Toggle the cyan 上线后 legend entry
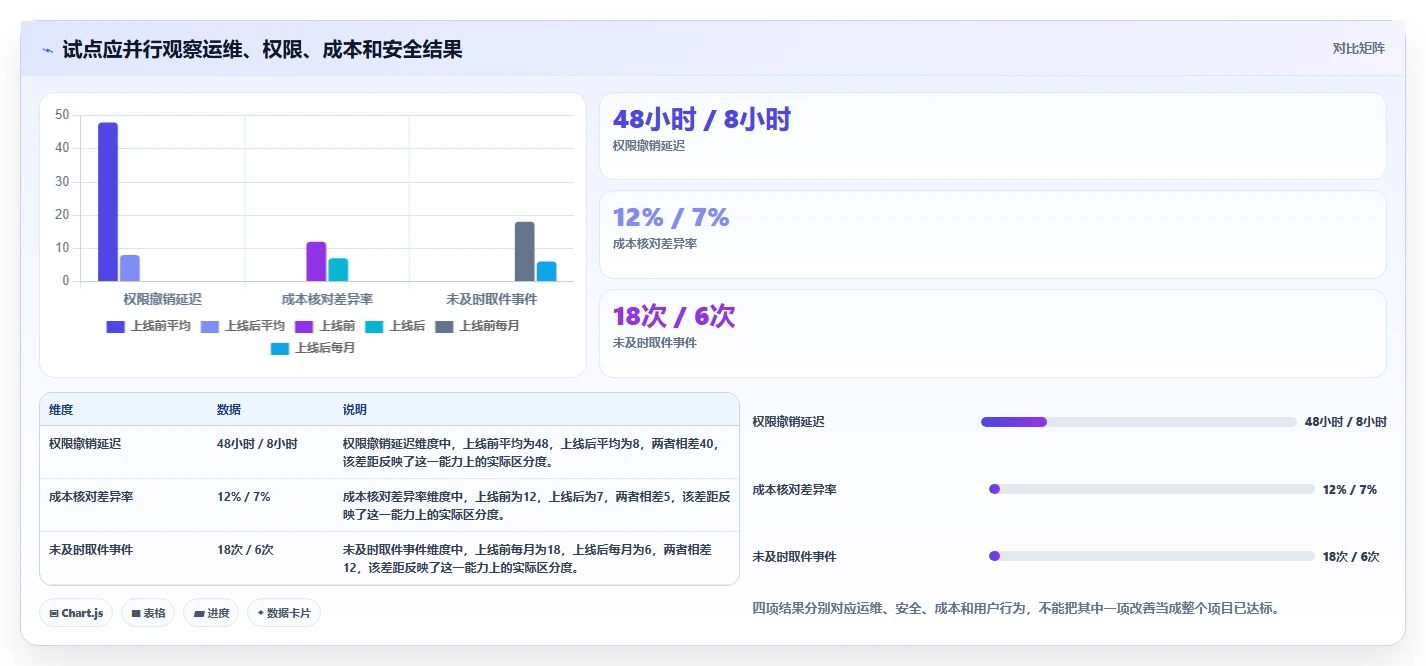Viewport: 1426px width, 666px height. (x=395, y=326)
